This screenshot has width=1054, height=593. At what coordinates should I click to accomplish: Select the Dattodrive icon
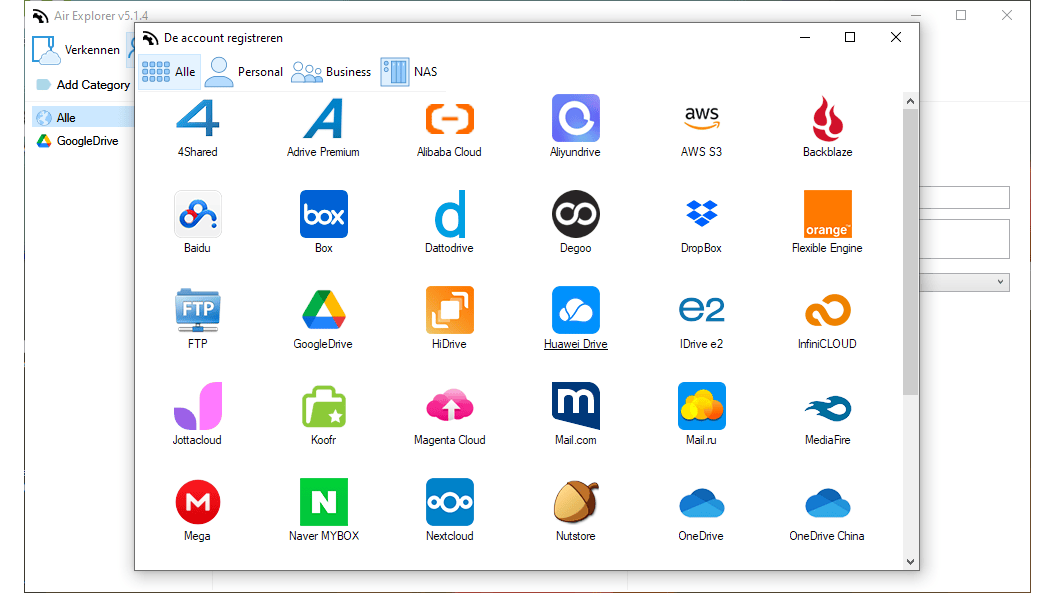[x=450, y=214]
